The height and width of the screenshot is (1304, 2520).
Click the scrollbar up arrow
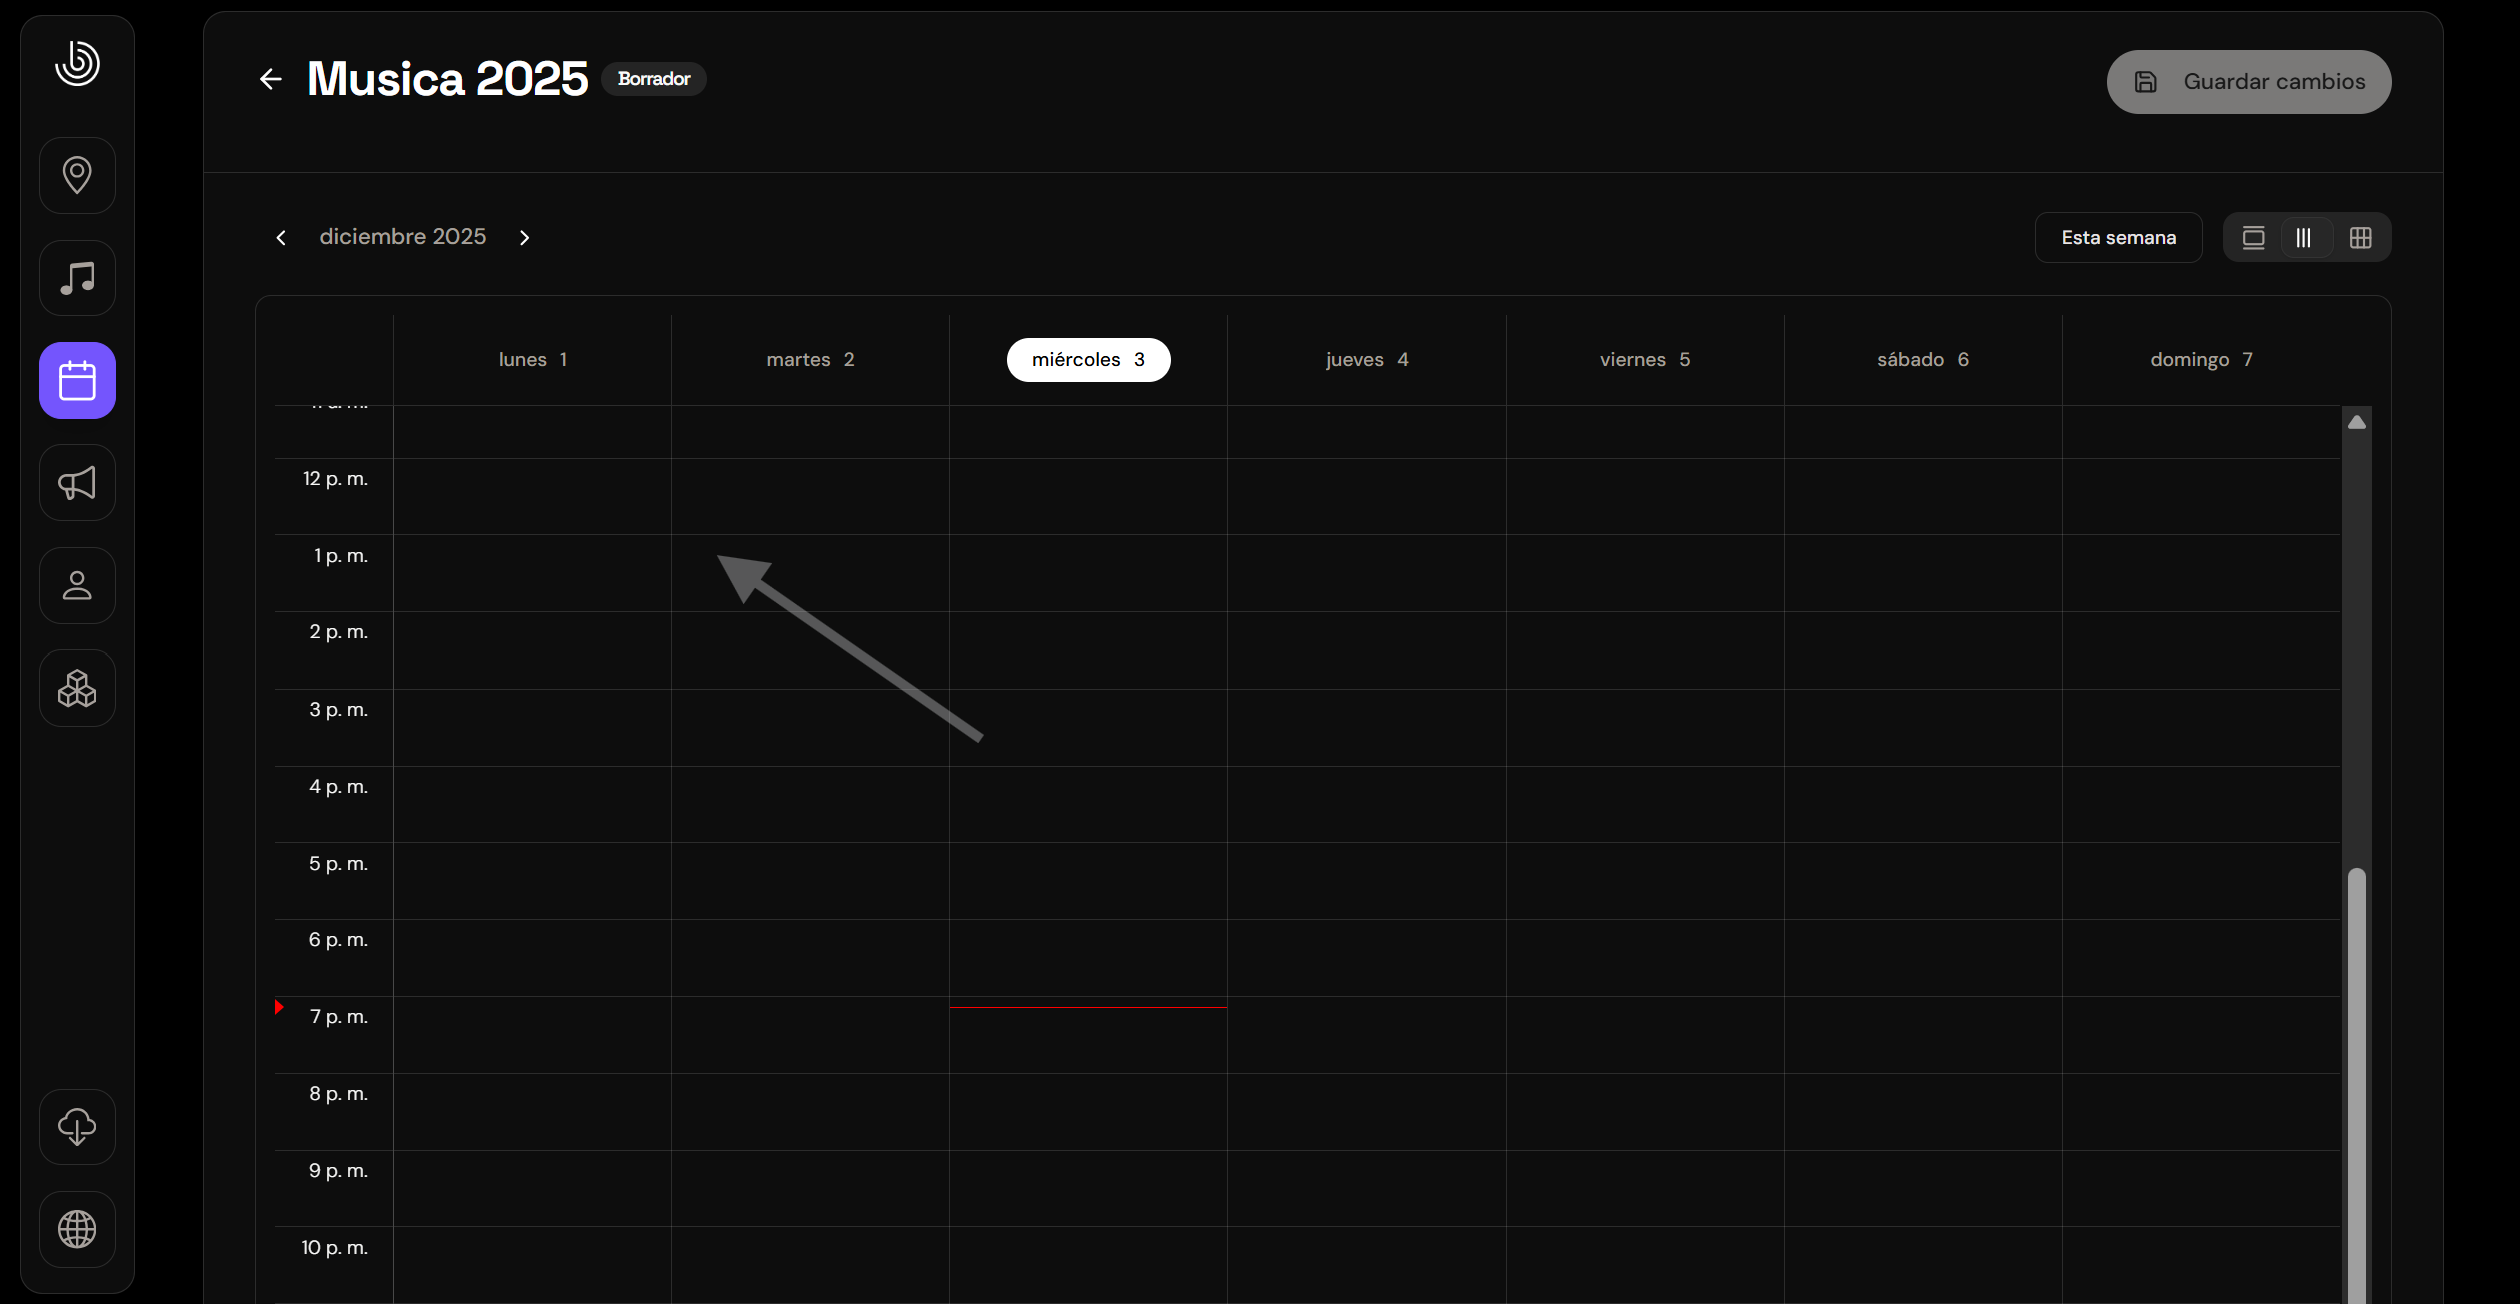(x=2357, y=422)
